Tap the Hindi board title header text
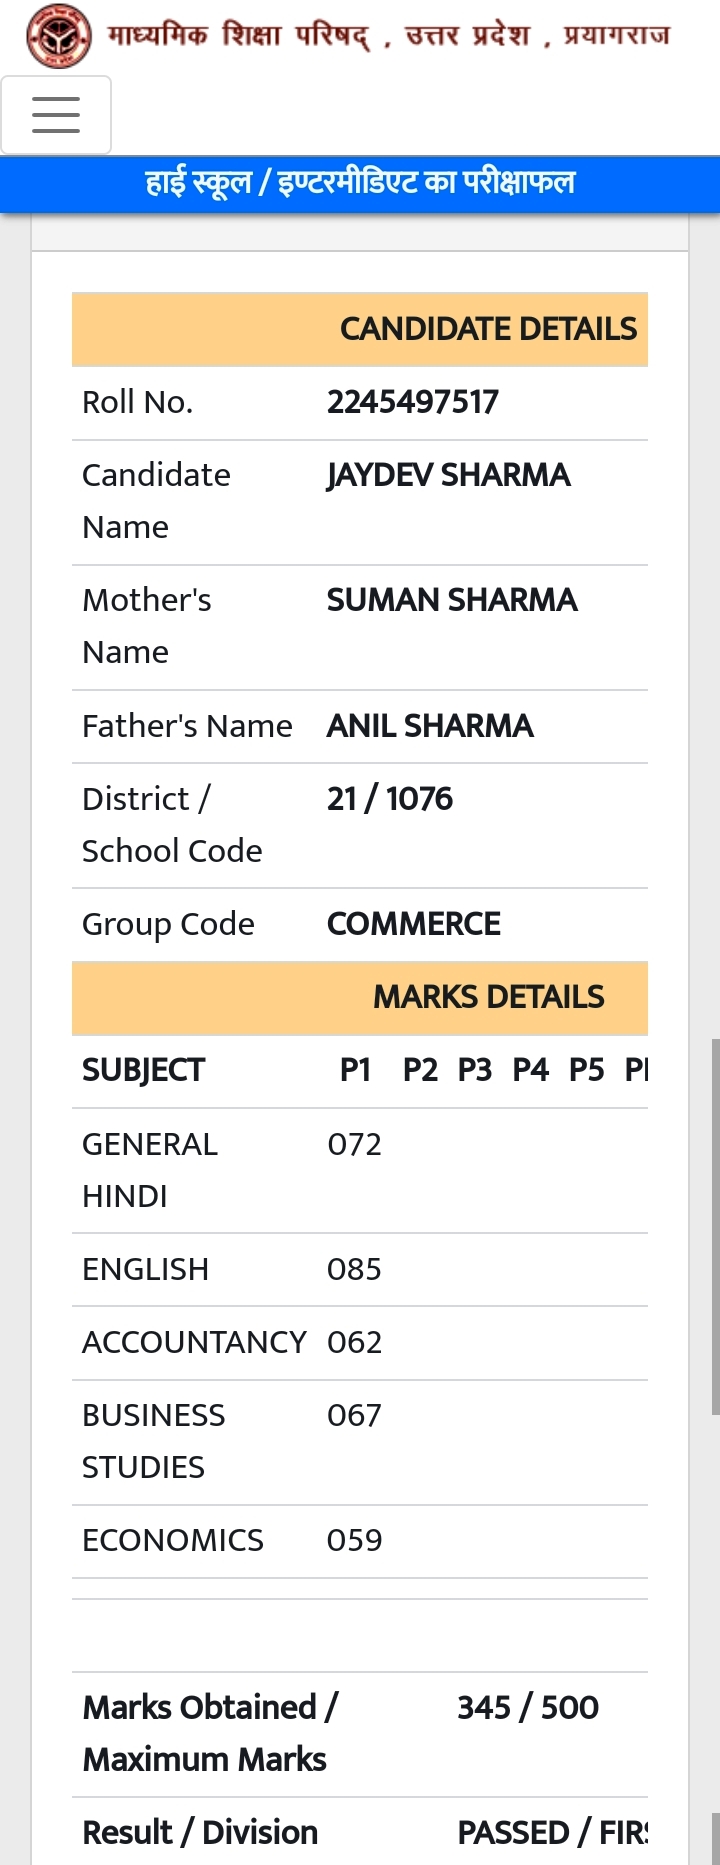 [388, 36]
